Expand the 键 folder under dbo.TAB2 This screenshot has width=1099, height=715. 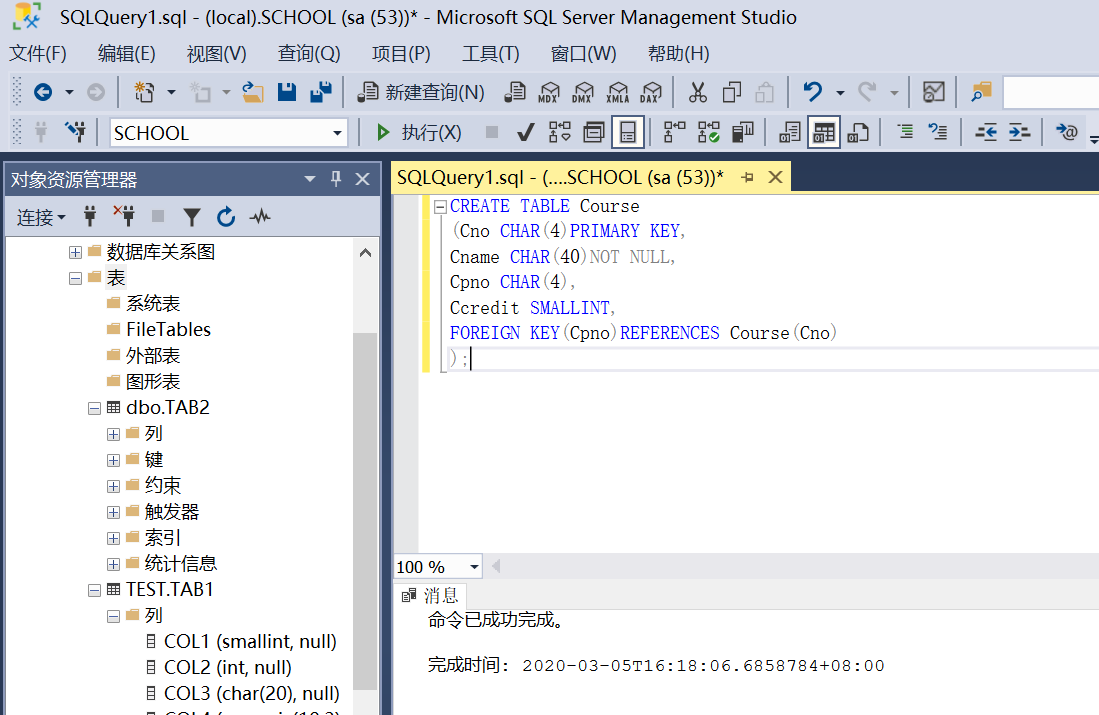pos(113,460)
